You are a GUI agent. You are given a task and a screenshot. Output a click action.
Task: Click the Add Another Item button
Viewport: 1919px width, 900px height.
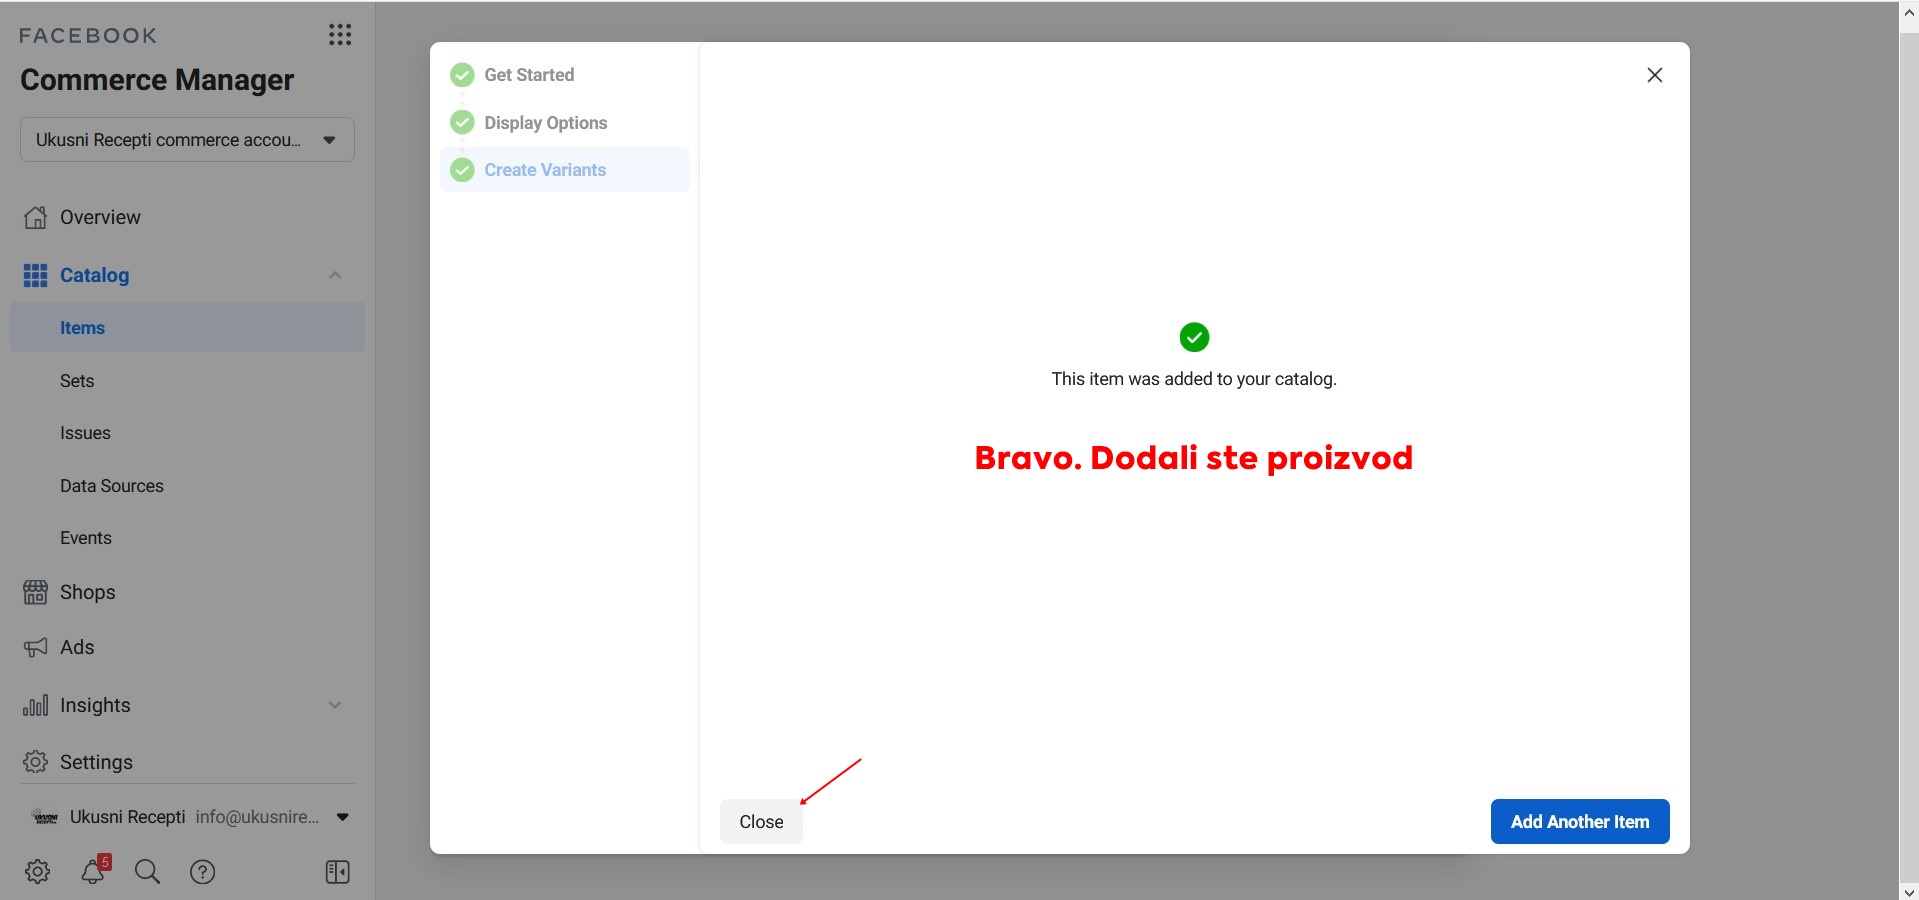[x=1579, y=821]
